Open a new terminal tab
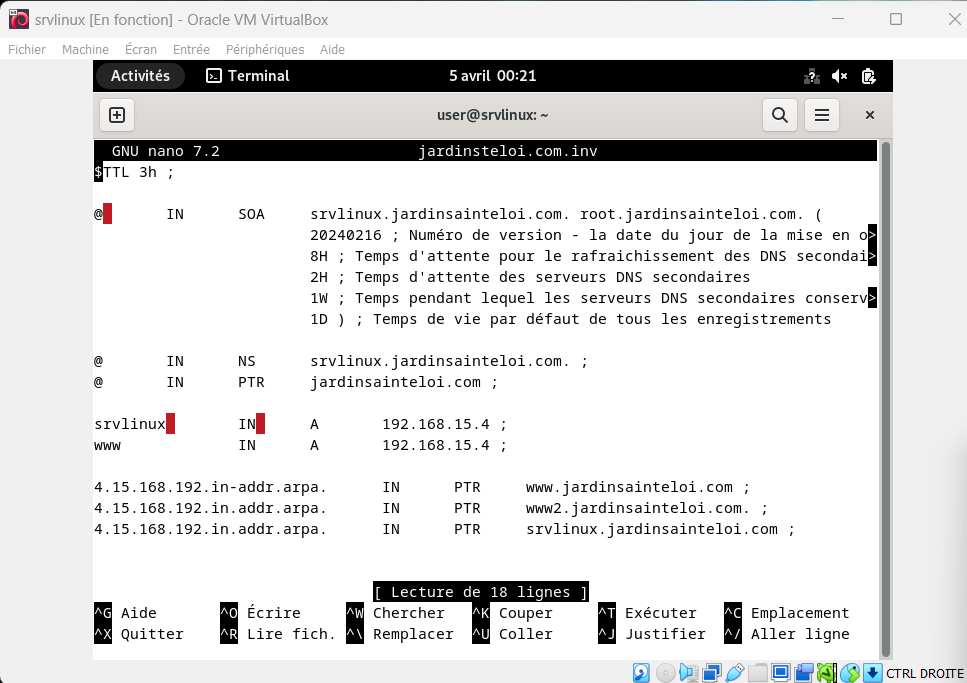The height and width of the screenshot is (683, 967). pyautogui.click(x=117, y=115)
